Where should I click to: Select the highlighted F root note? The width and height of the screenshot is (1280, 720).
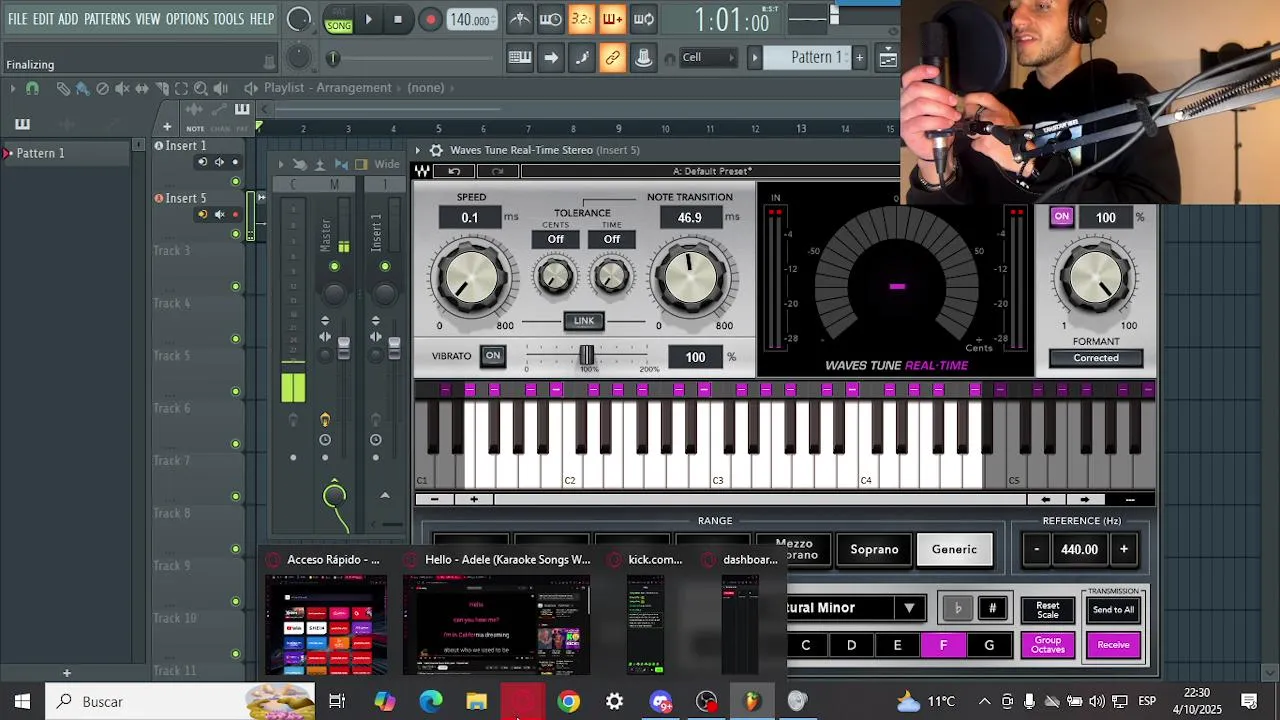943,645
